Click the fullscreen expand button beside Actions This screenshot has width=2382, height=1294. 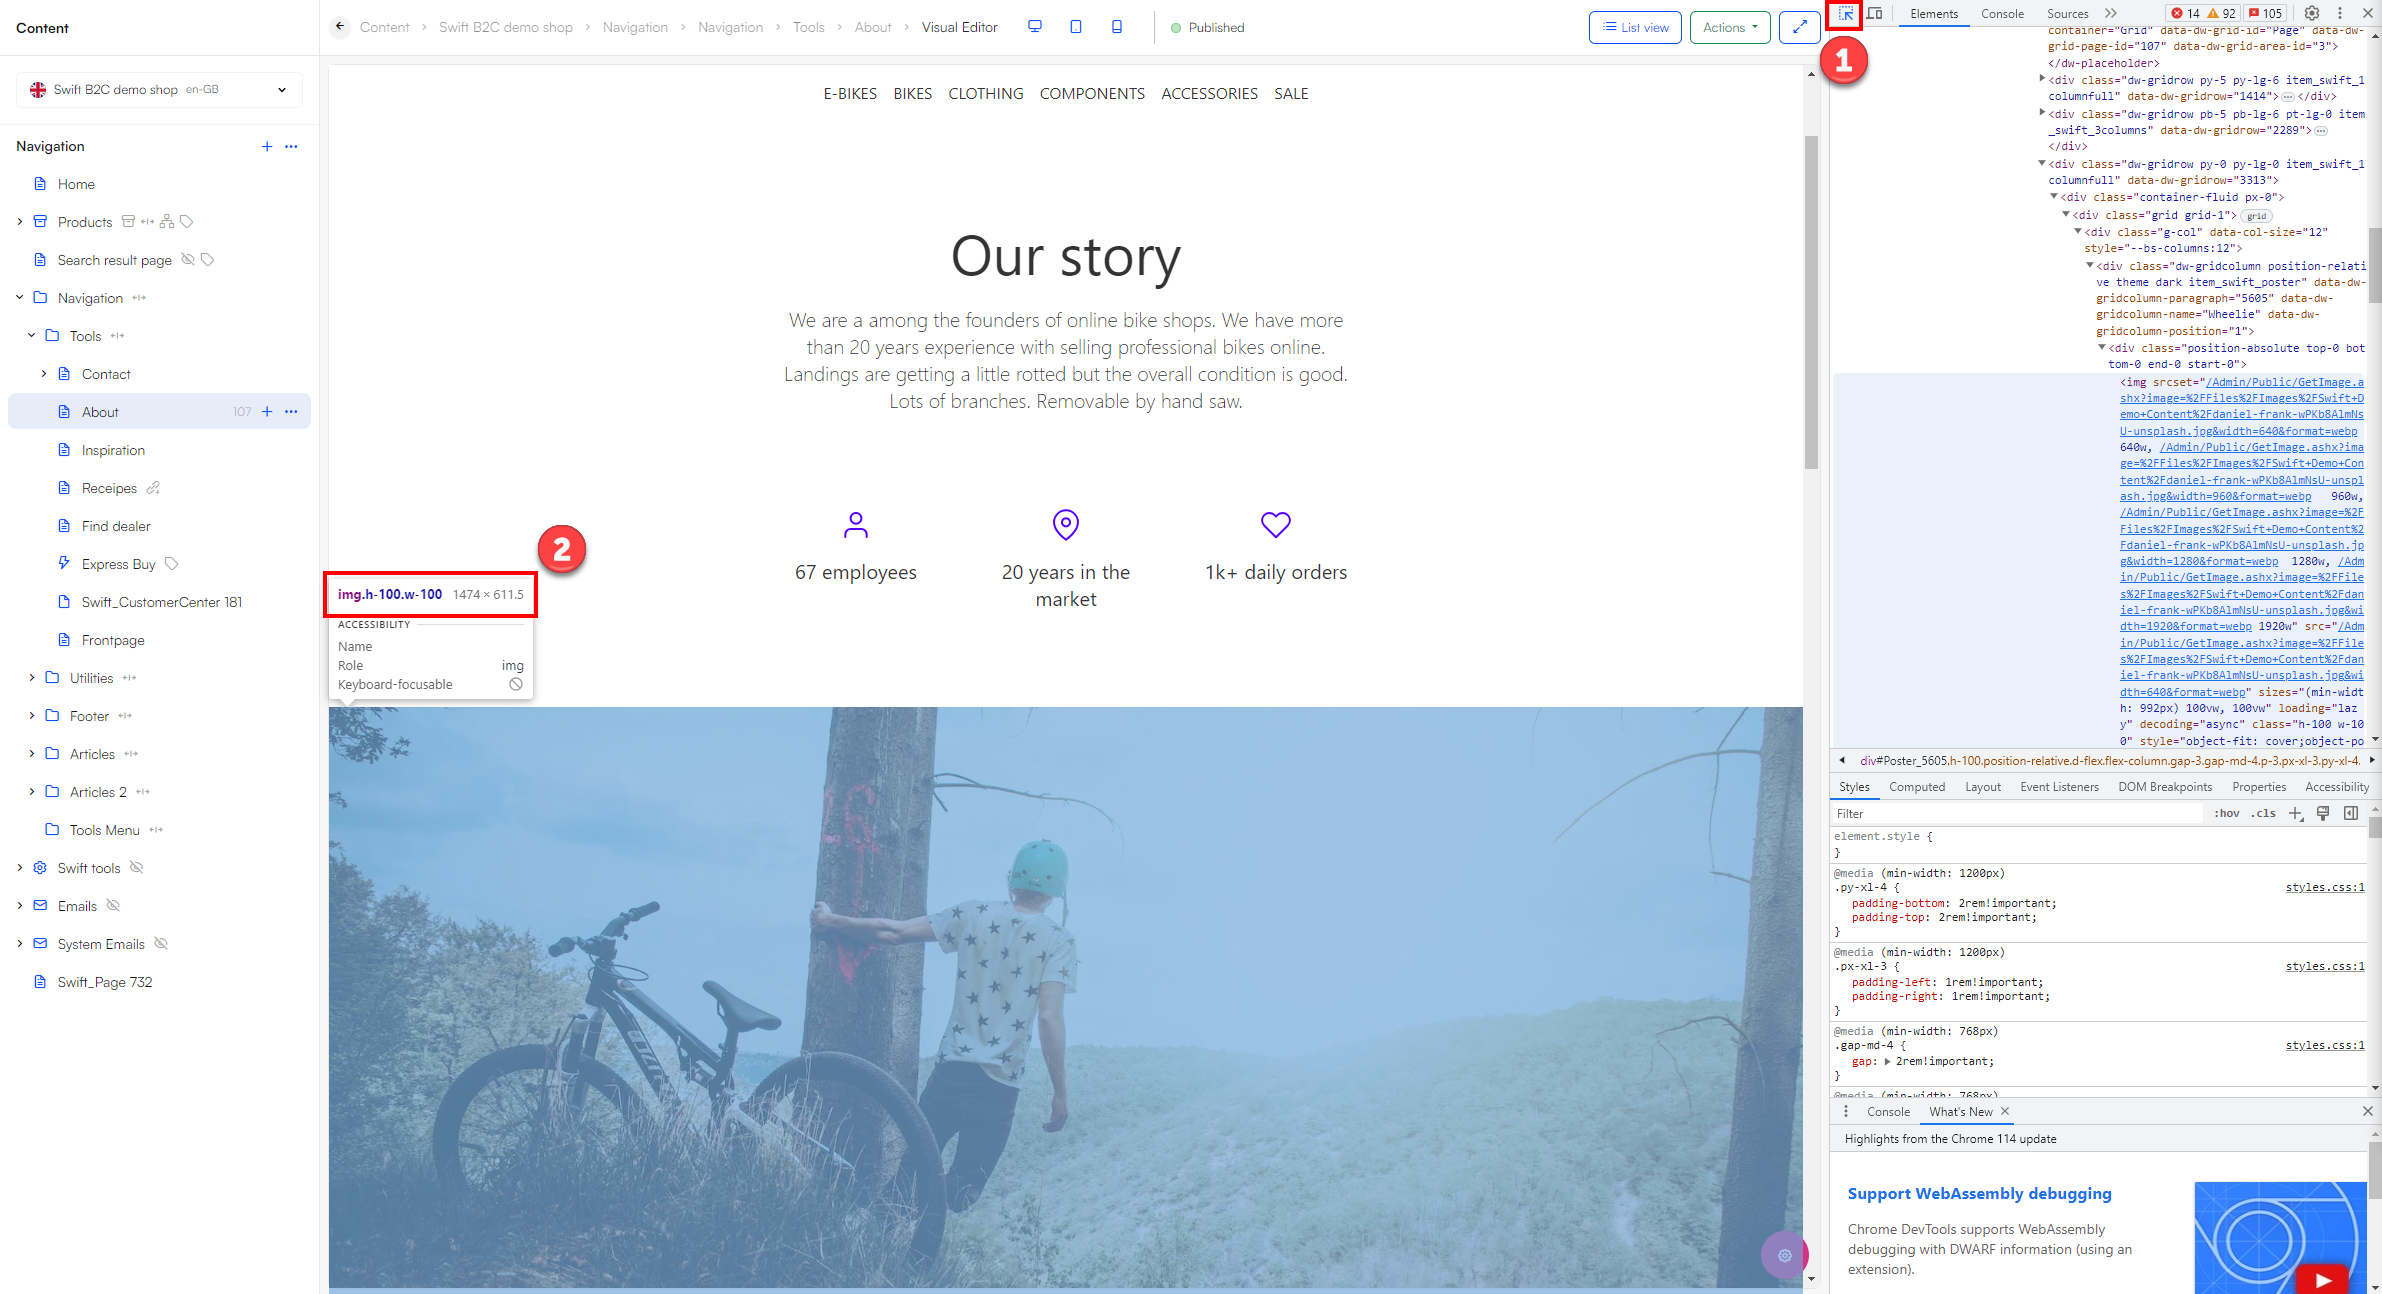click(x=1799, y=27)
